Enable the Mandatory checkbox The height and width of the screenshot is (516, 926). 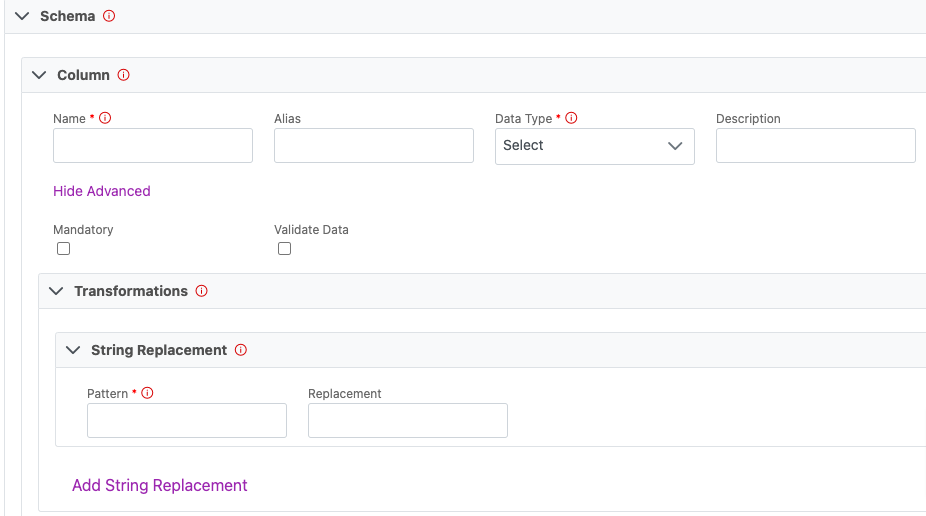[x=63, y=249]
